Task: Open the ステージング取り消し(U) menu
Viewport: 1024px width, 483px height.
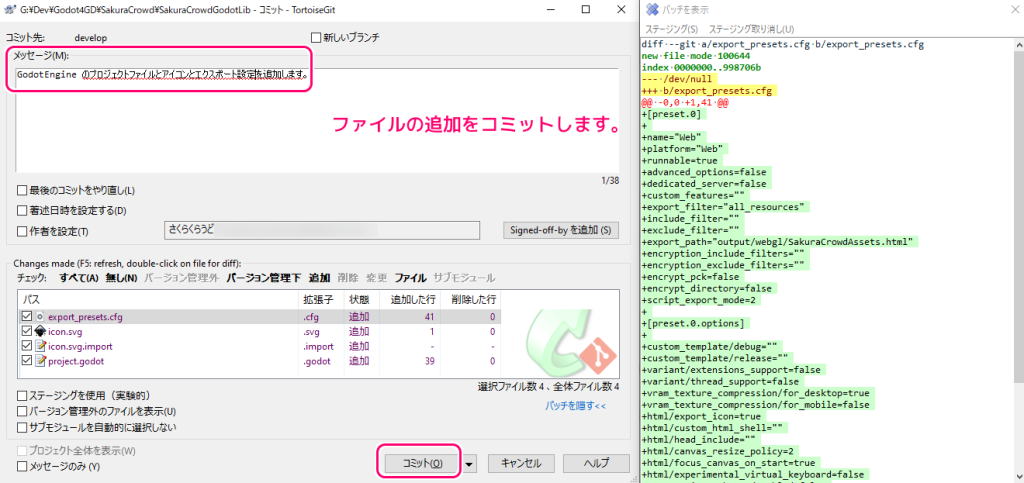Action: point(745,29)
